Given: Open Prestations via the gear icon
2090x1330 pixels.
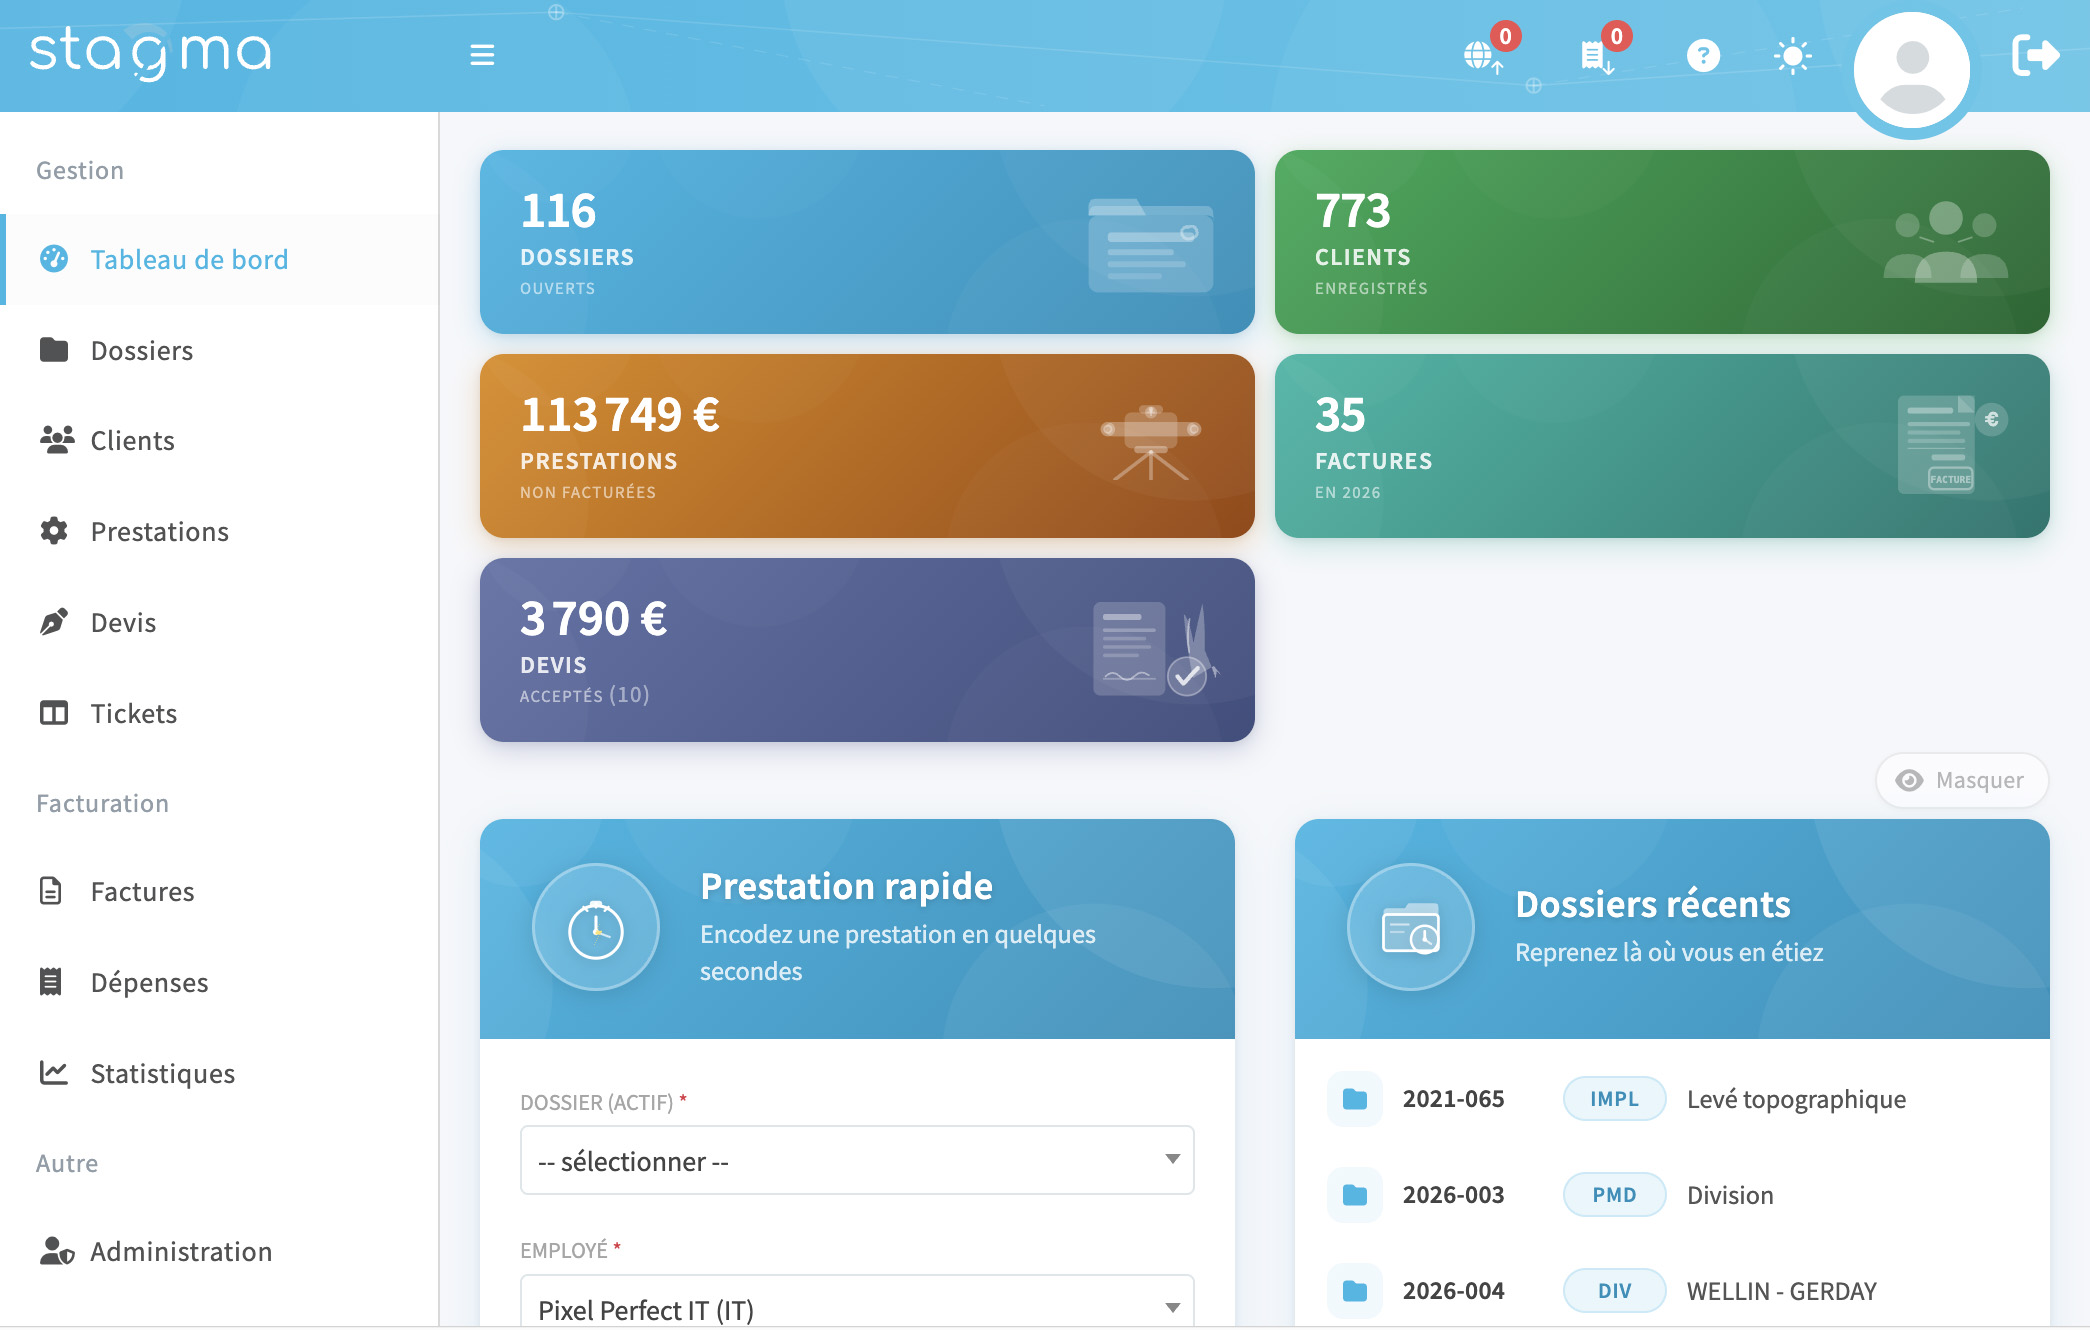Looking at the screenshot, I should click(x=159, y=531).
